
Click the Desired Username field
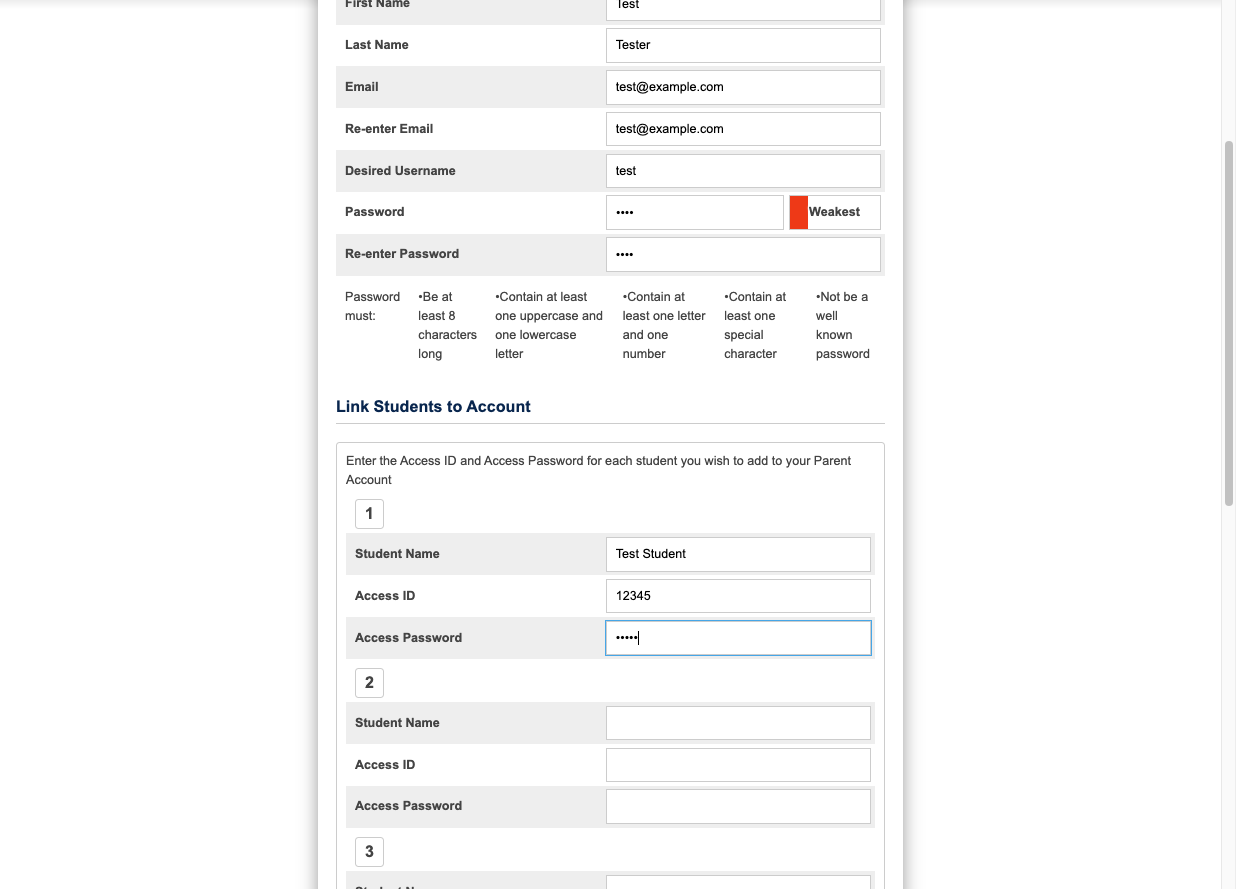click(743, 171)
